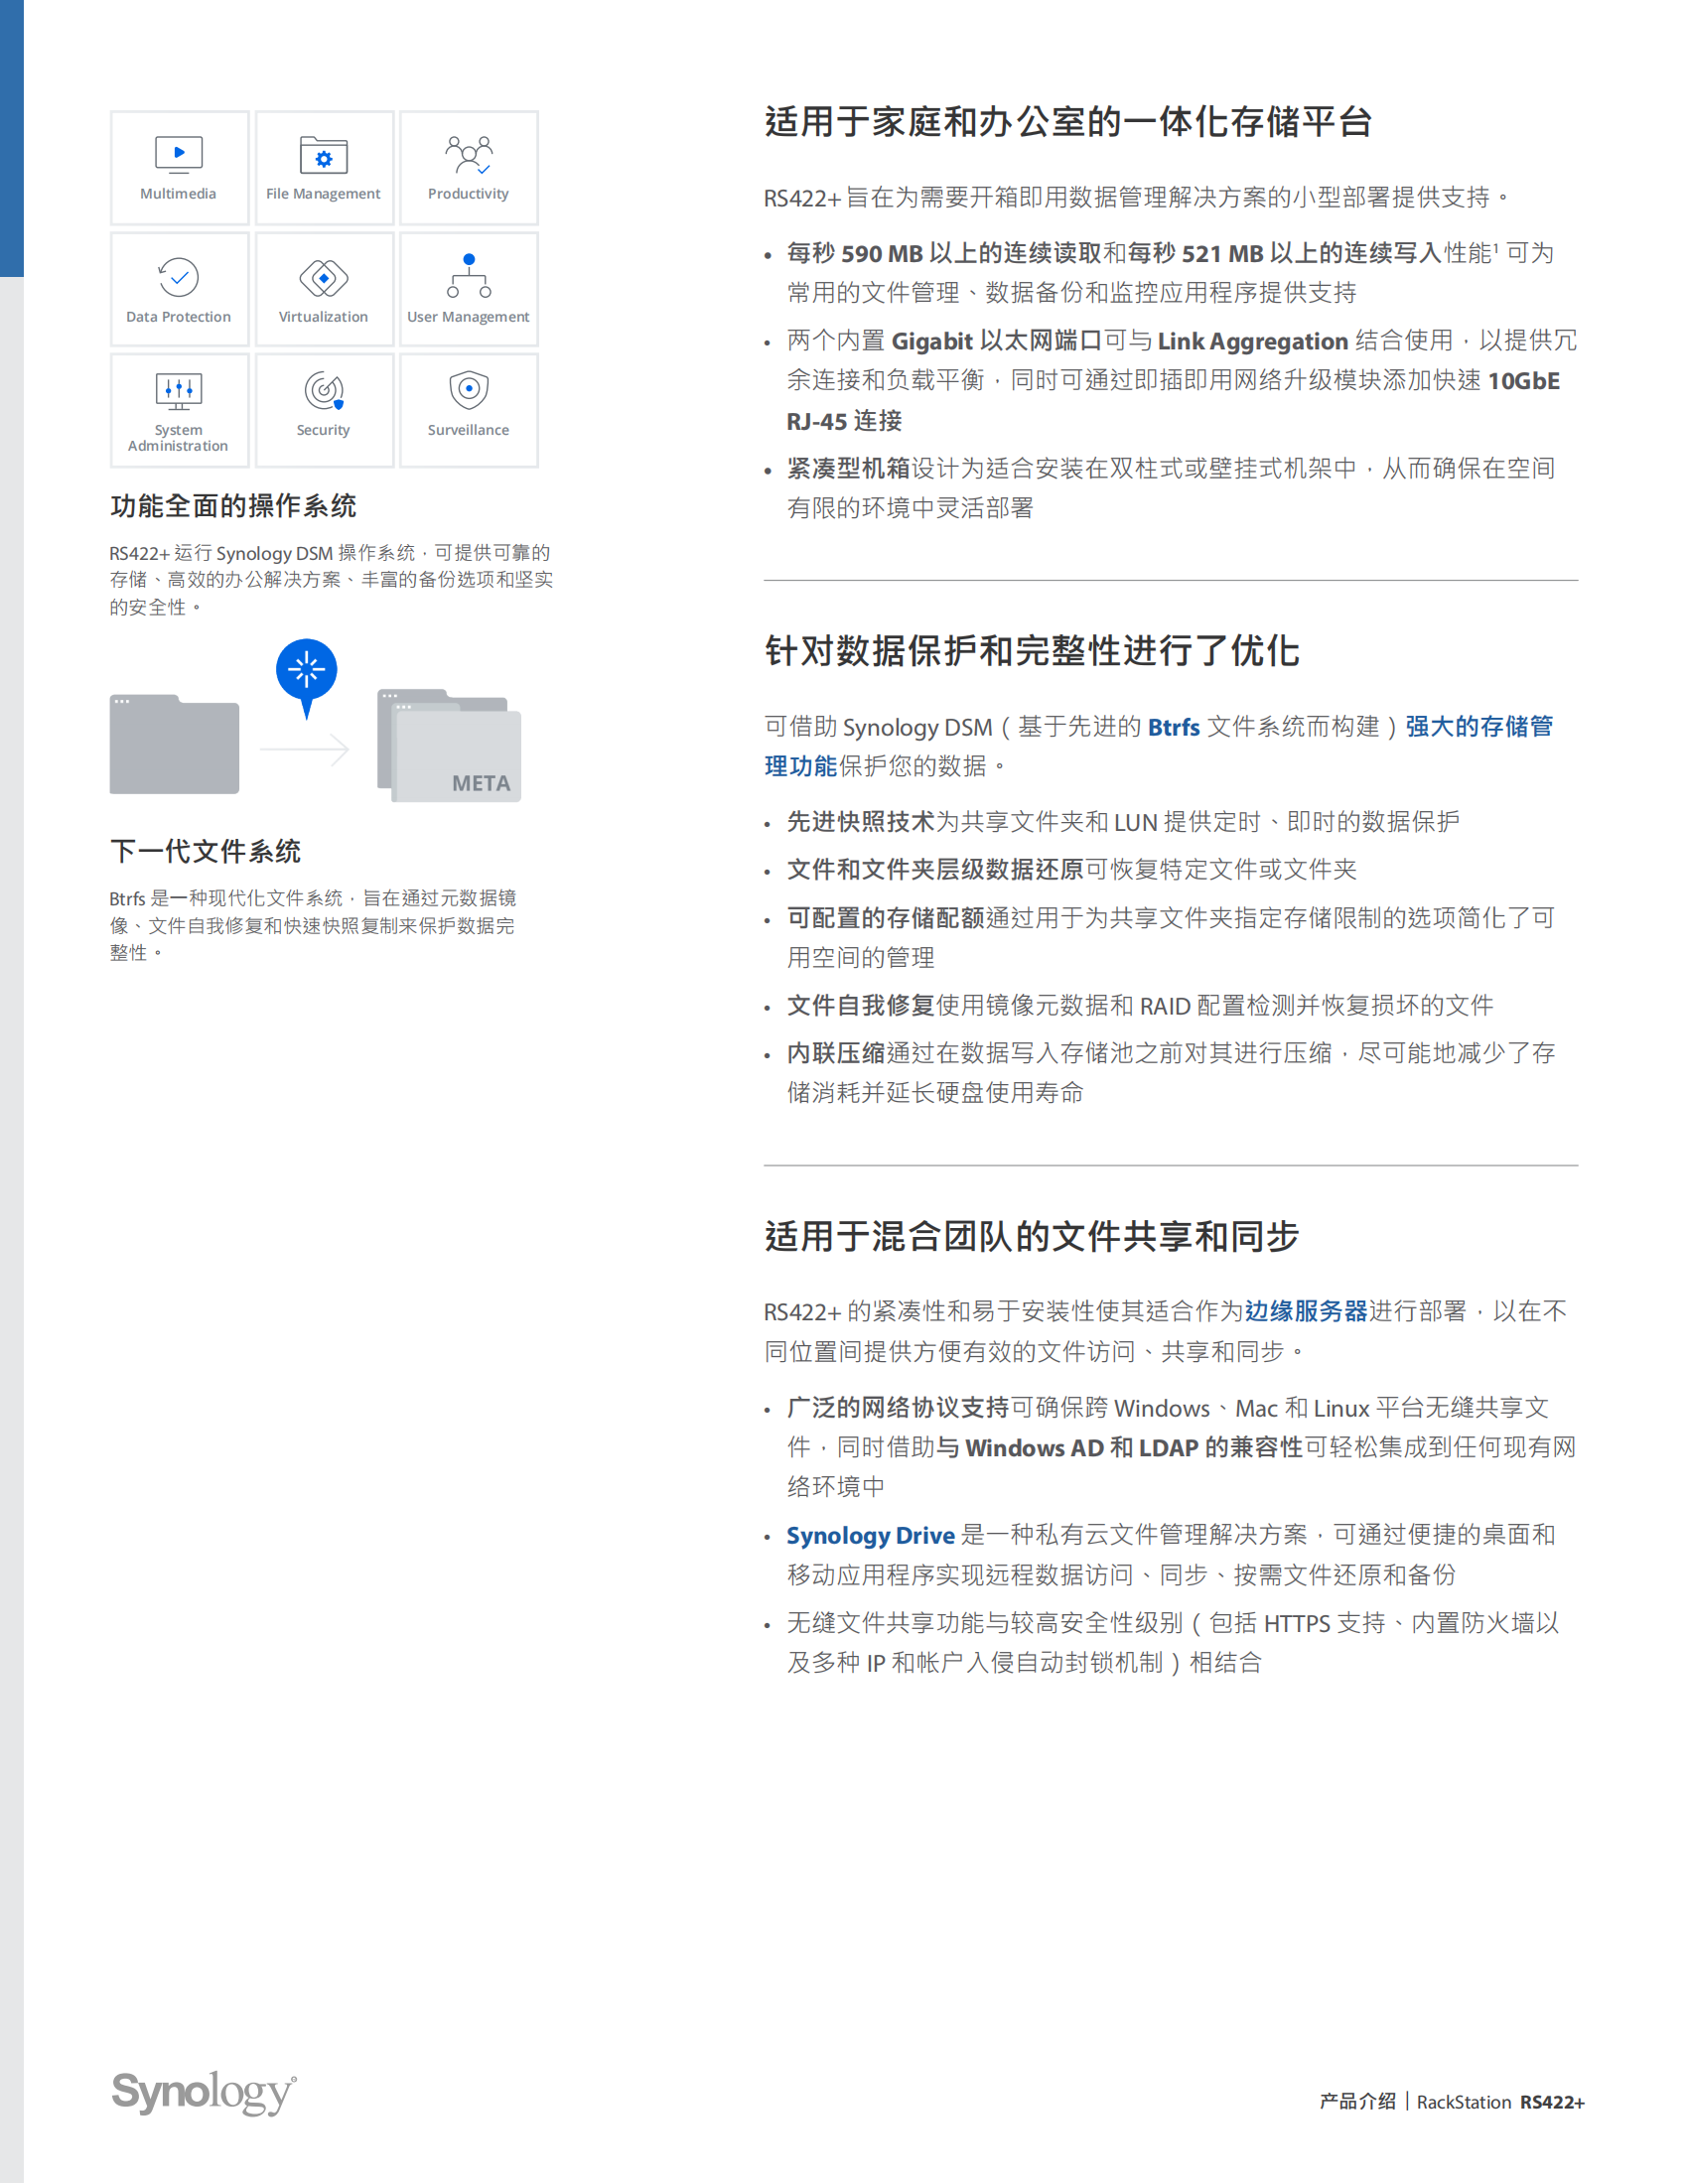Click bold text Link Aggregation

(1253, 341)
